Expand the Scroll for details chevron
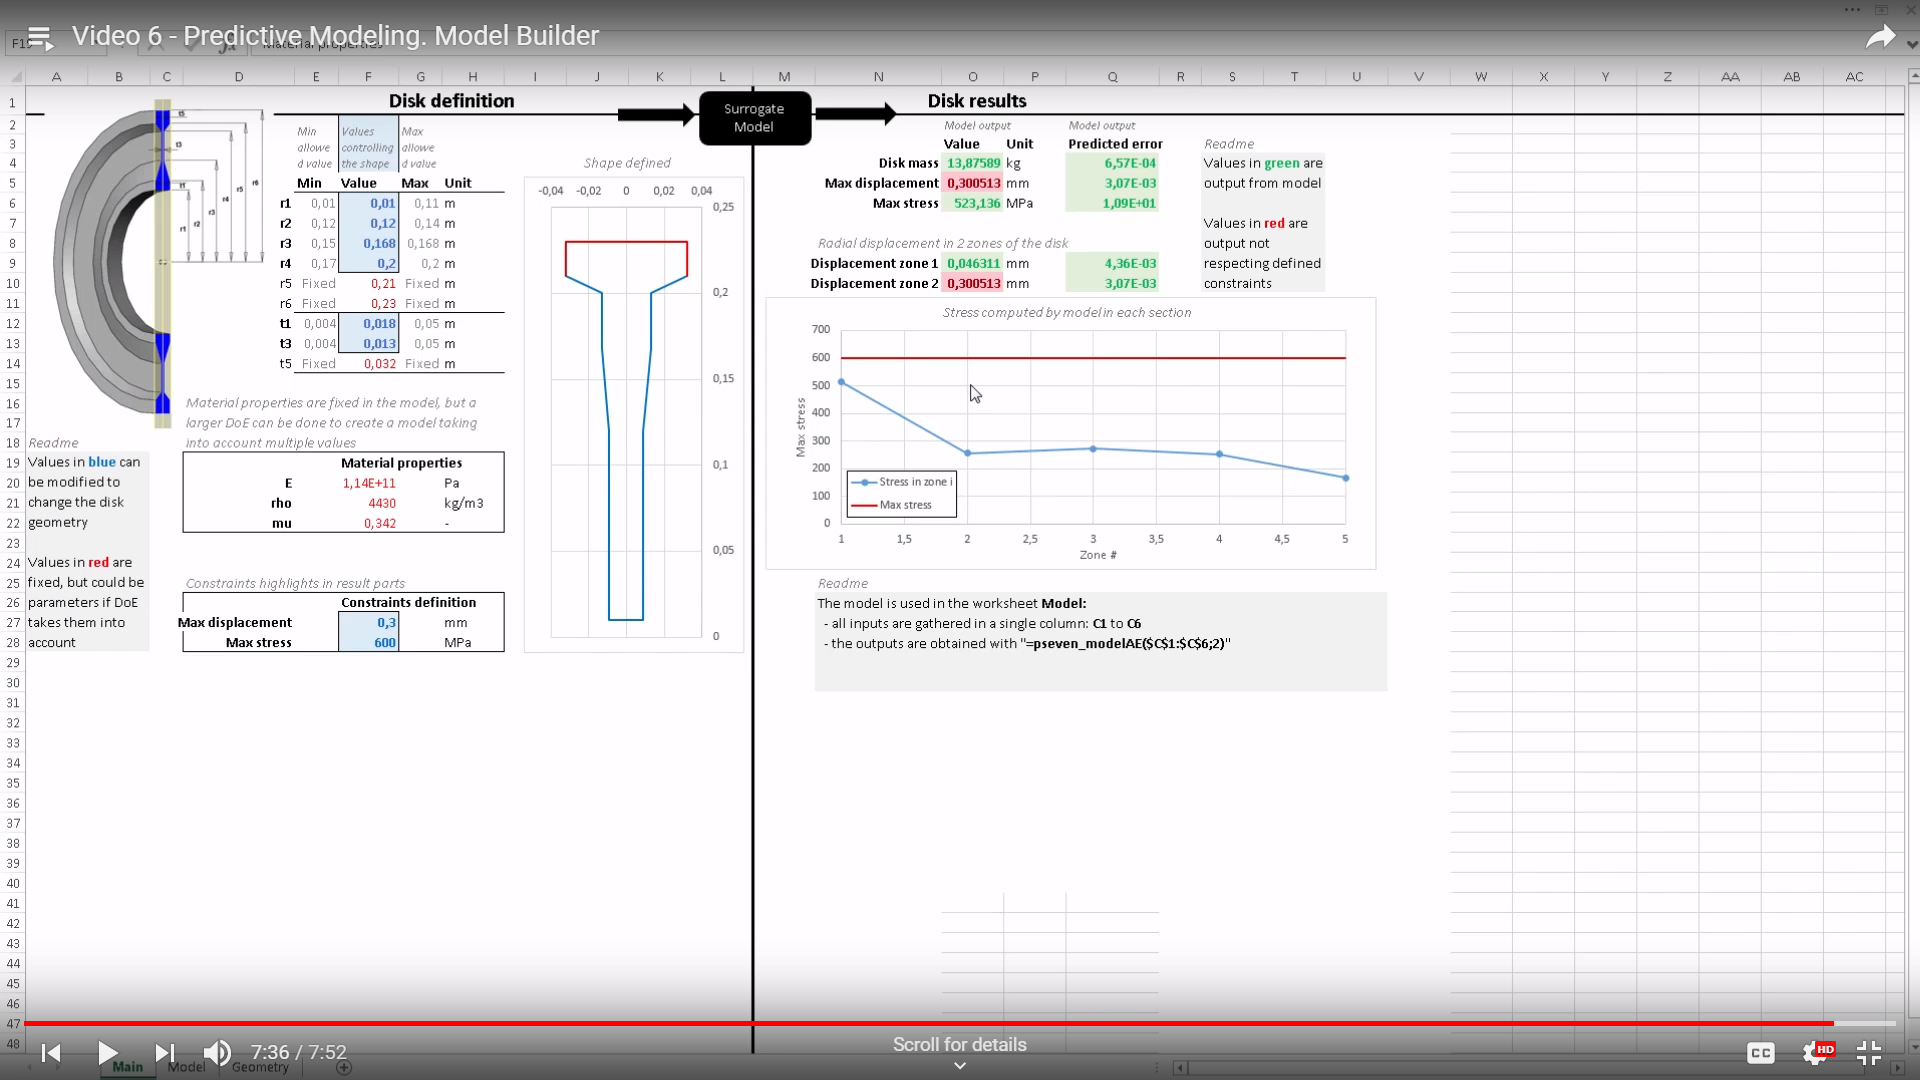 (959, 1066)
